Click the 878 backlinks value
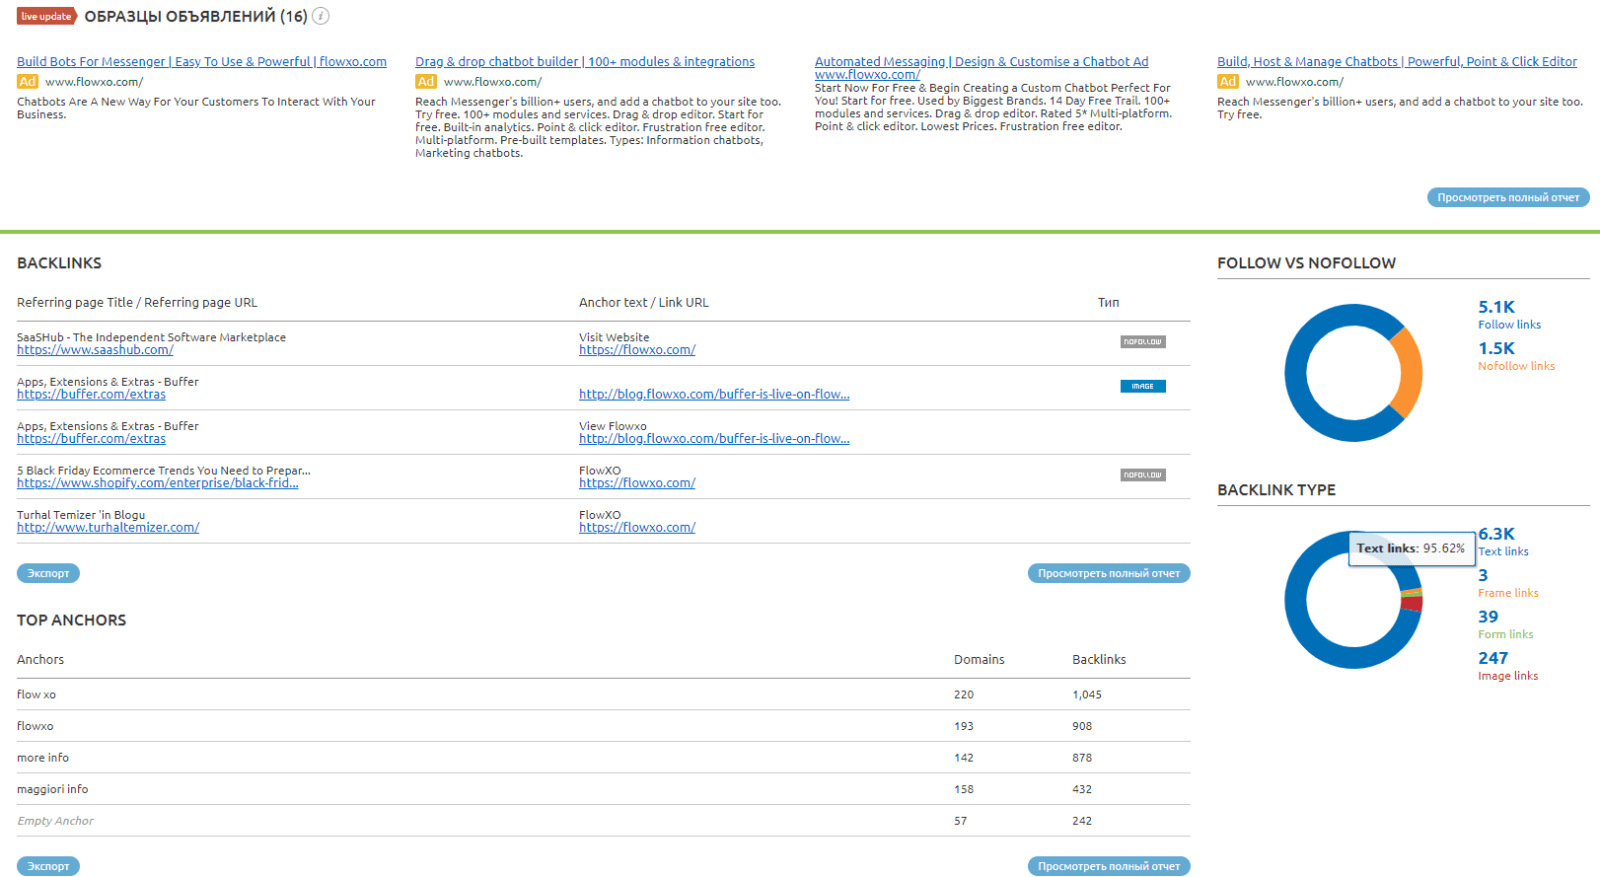 pyautogui.click(x=1082, y=758)
